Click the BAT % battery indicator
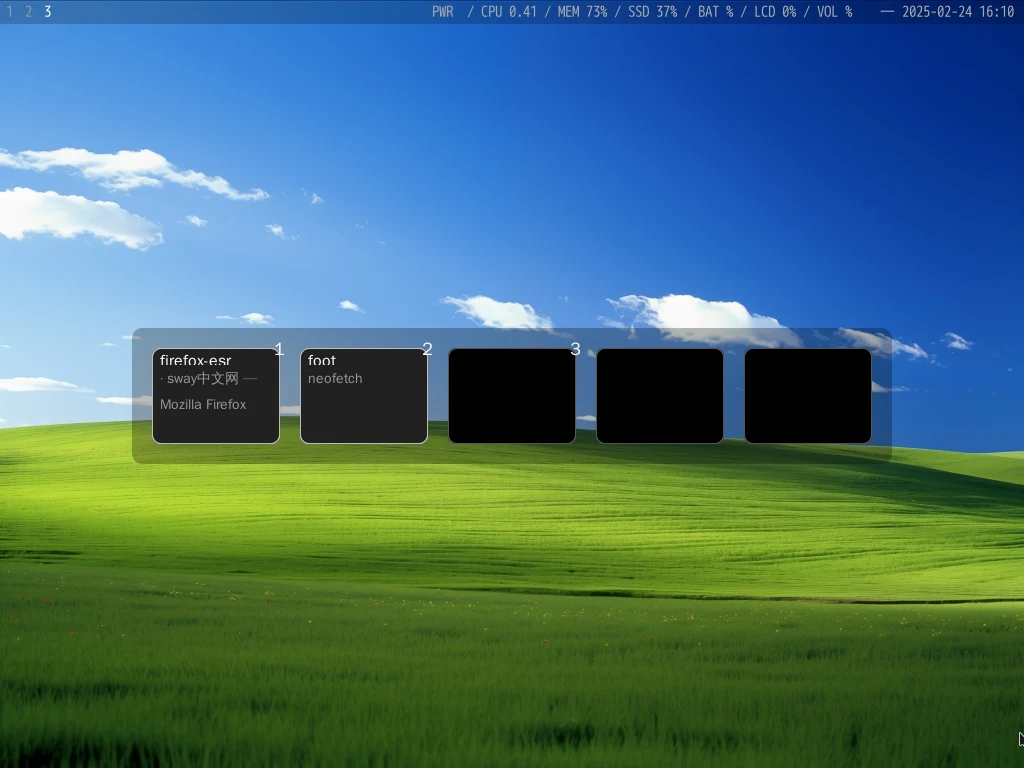 tap(715, 12)
